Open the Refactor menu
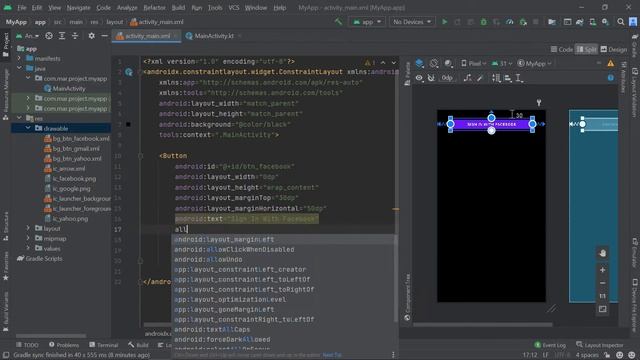 154,7
